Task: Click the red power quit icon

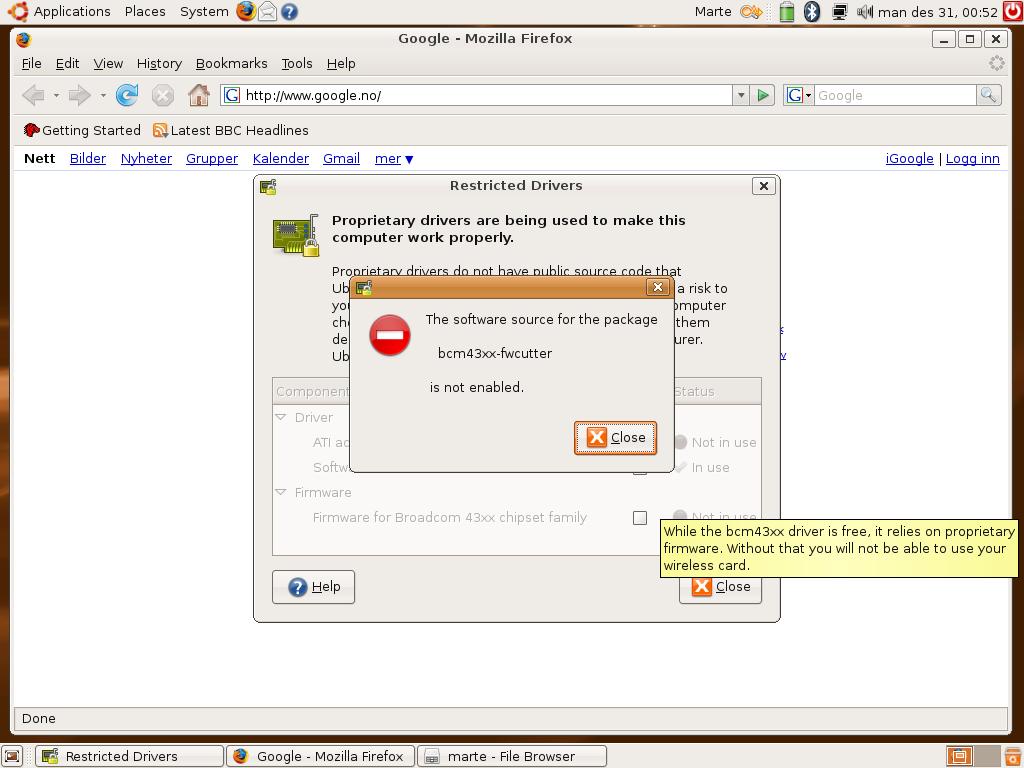Action: [x=1013, y=11]
